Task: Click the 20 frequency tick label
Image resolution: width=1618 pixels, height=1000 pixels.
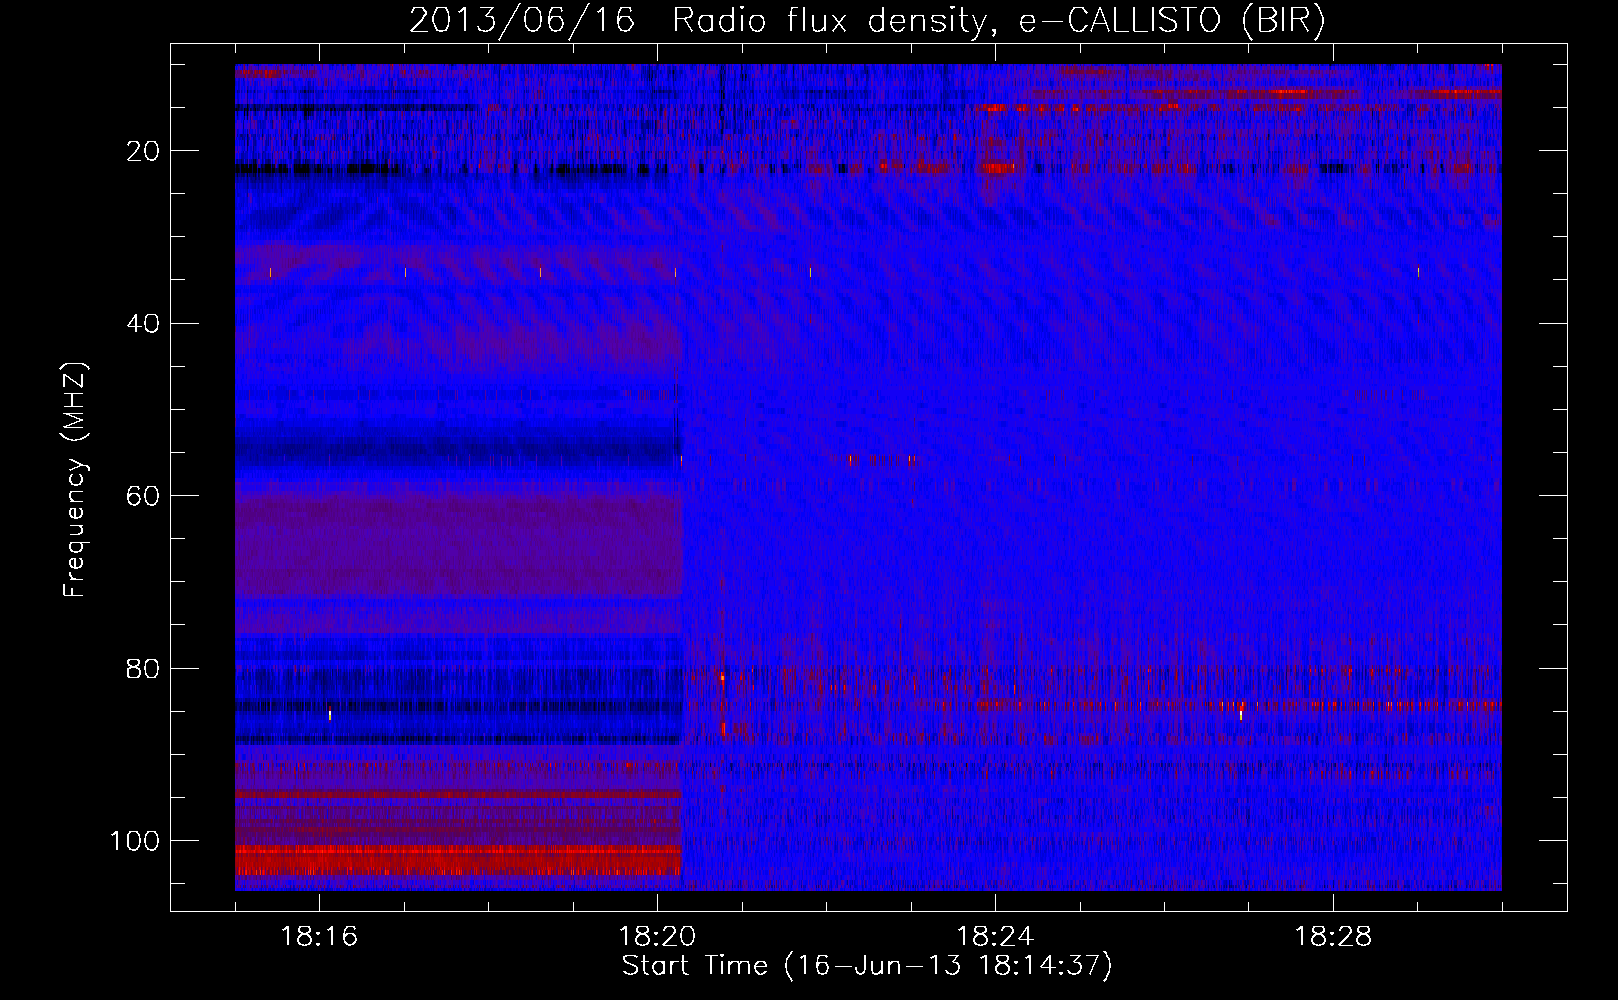Action: pyautogui.click(x=144, y=152)
